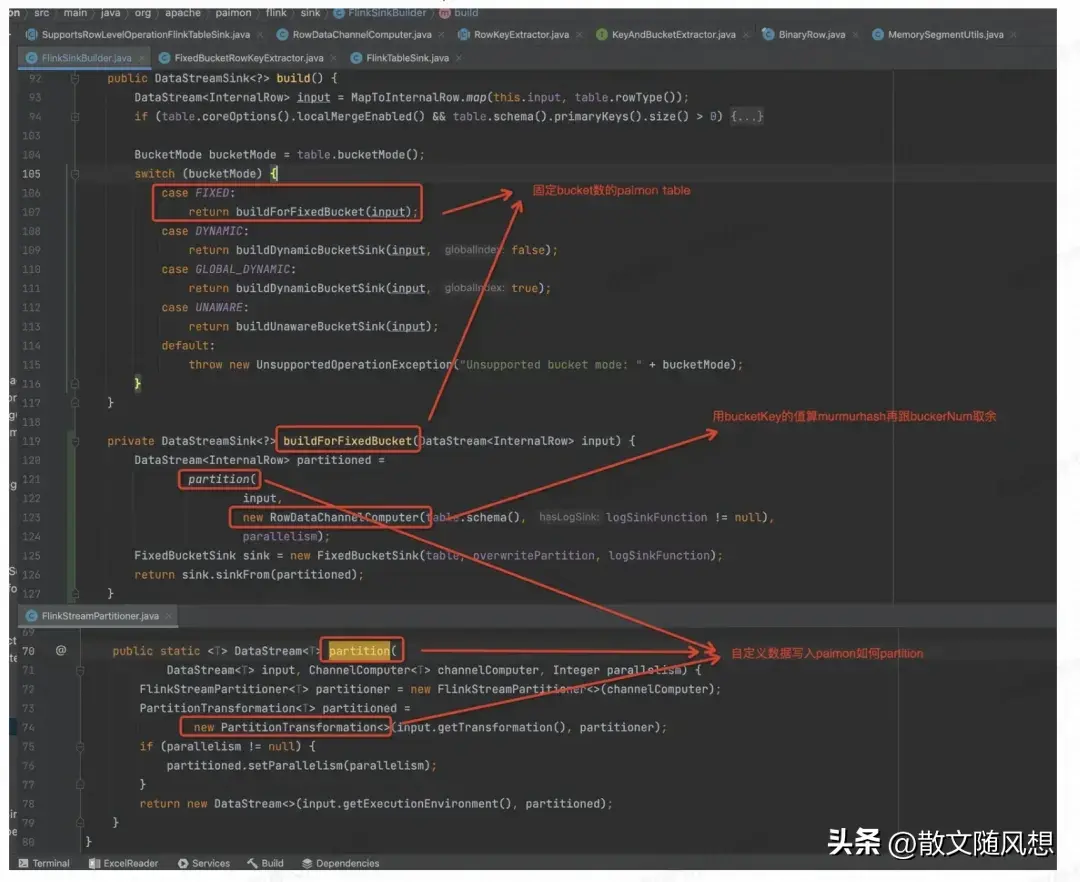Close the BinaryRow.java tab

tap(855, 34)
